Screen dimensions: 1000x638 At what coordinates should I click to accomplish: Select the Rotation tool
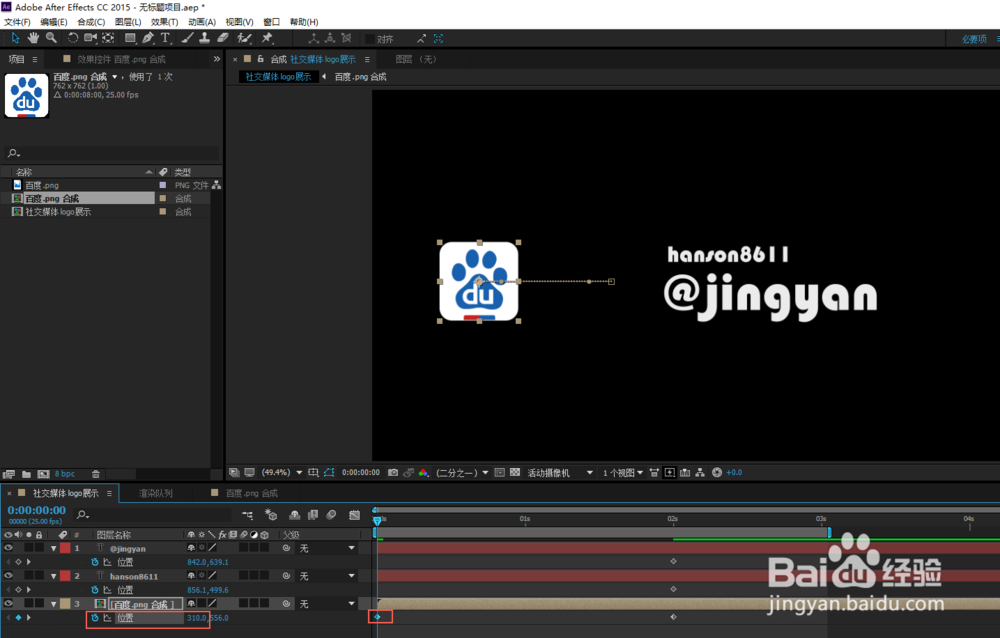(73, 38)
